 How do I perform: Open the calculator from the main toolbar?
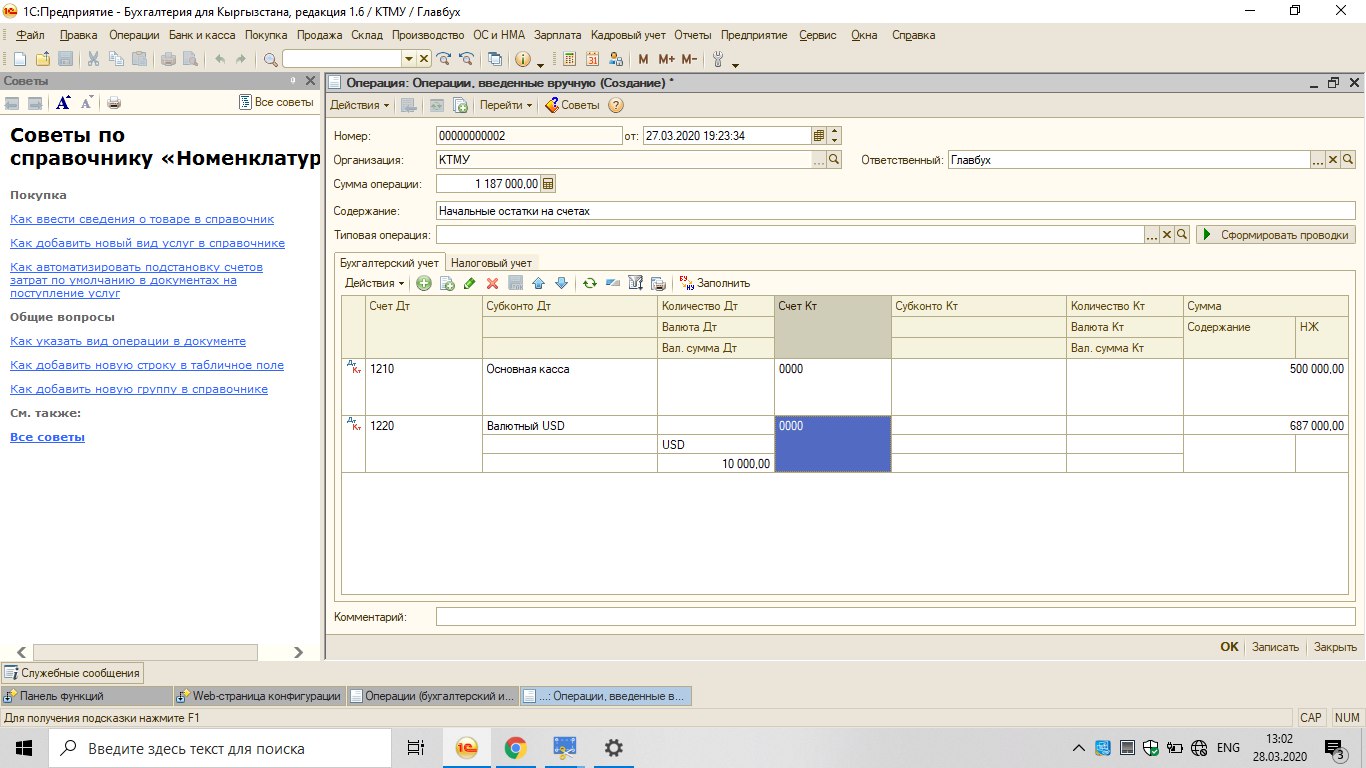point(570,59)
